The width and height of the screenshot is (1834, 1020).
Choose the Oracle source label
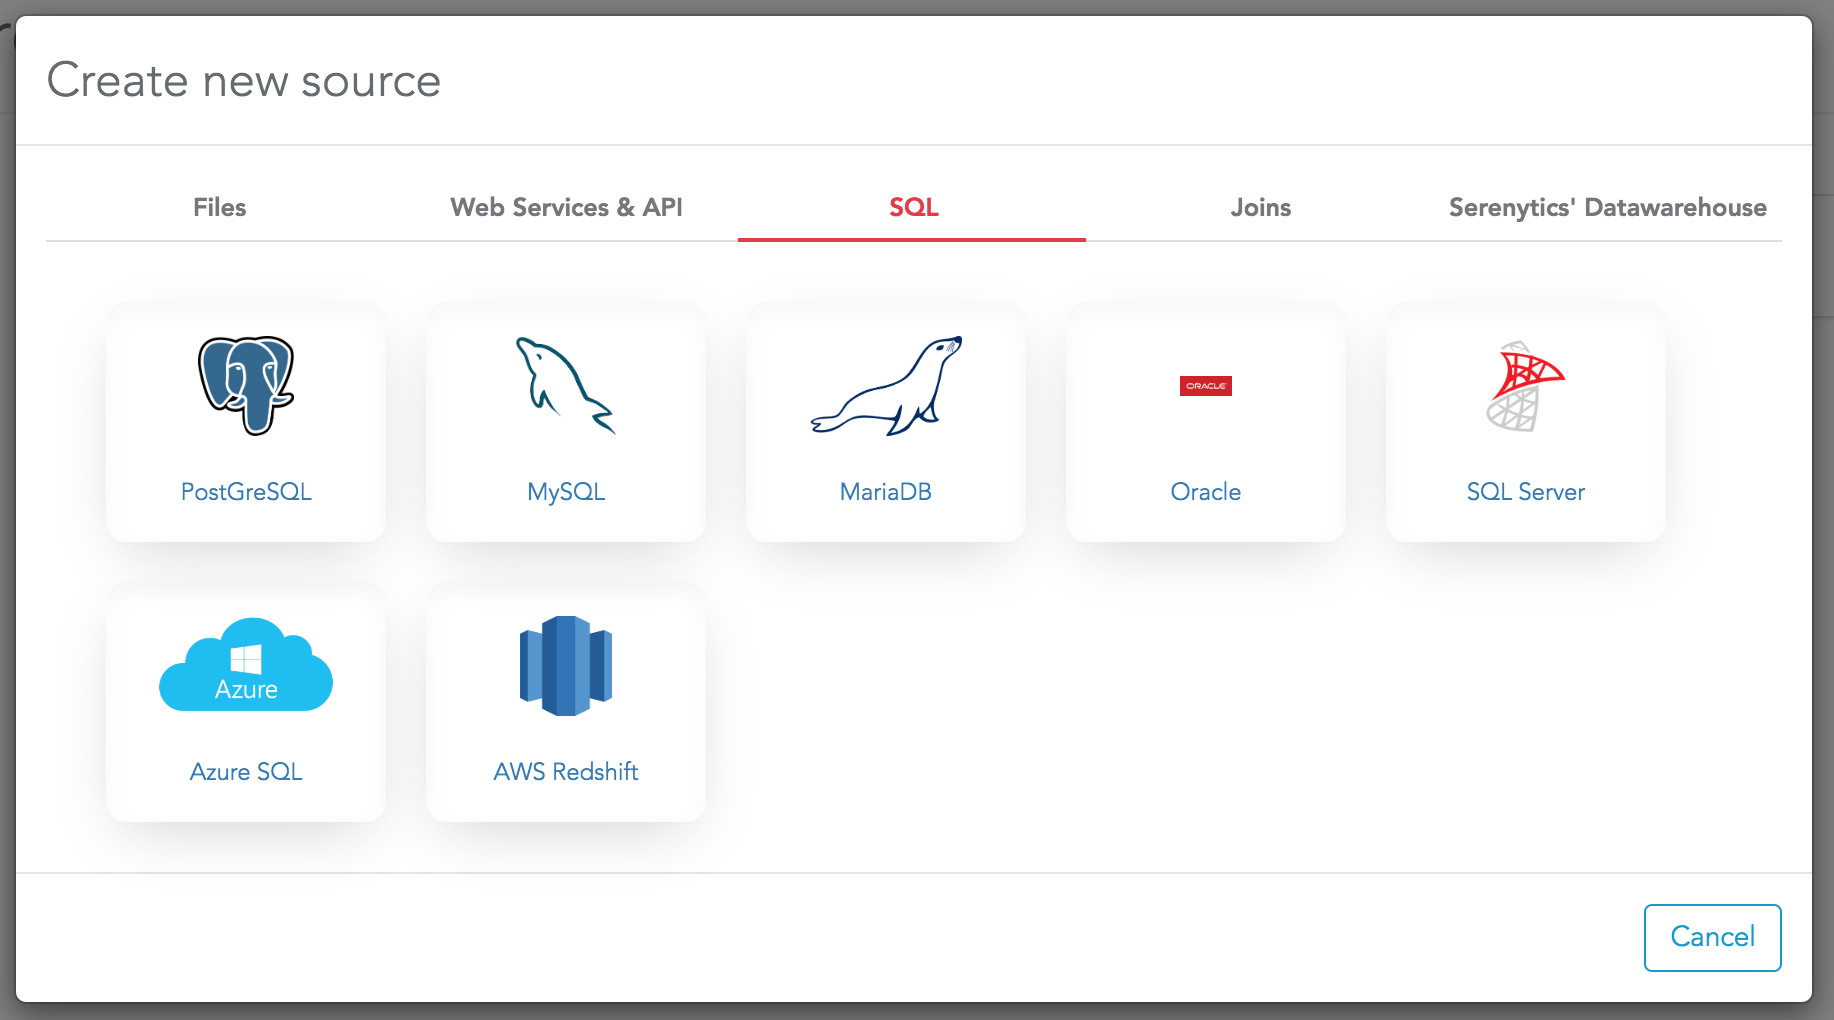click(1206, 492)
